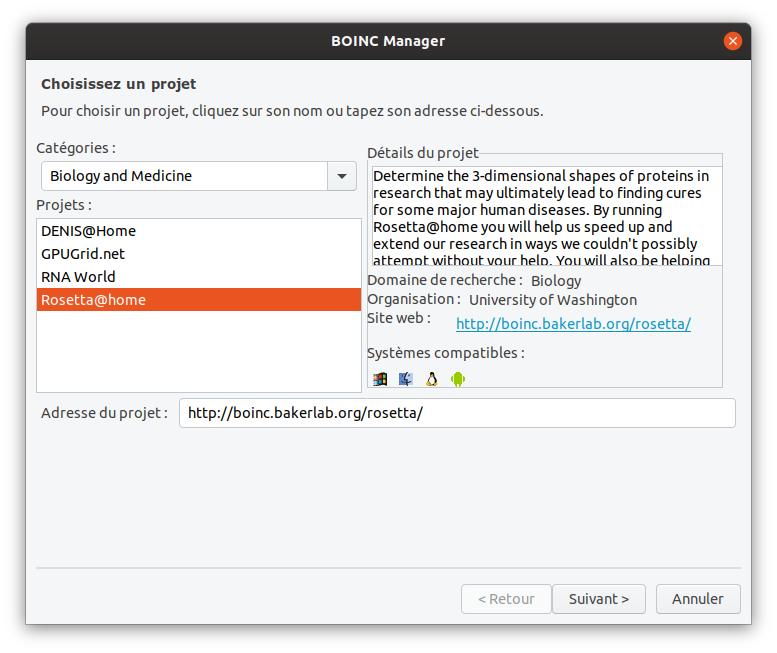This screenshot has width=777, height=653.
Task: Go back using the Retour button
Action: point(506,599)
